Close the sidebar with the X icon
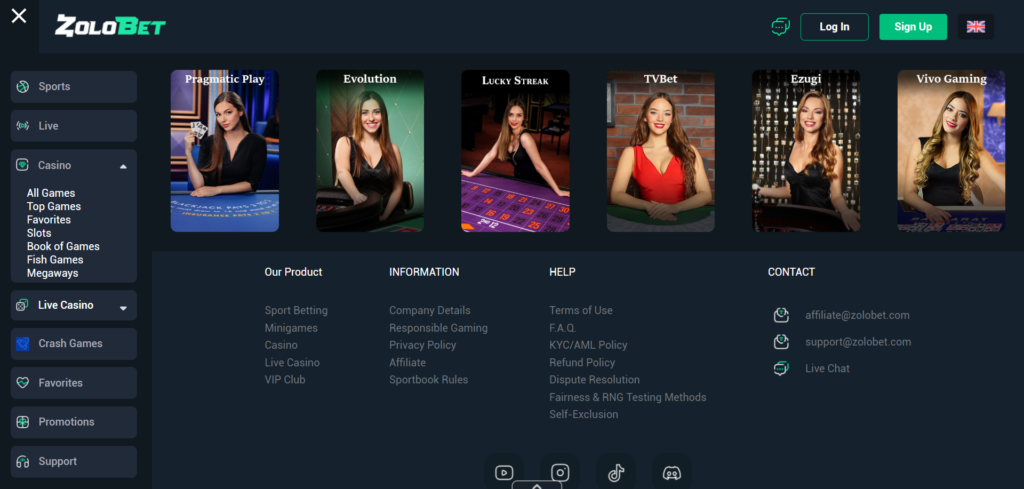 19,16
